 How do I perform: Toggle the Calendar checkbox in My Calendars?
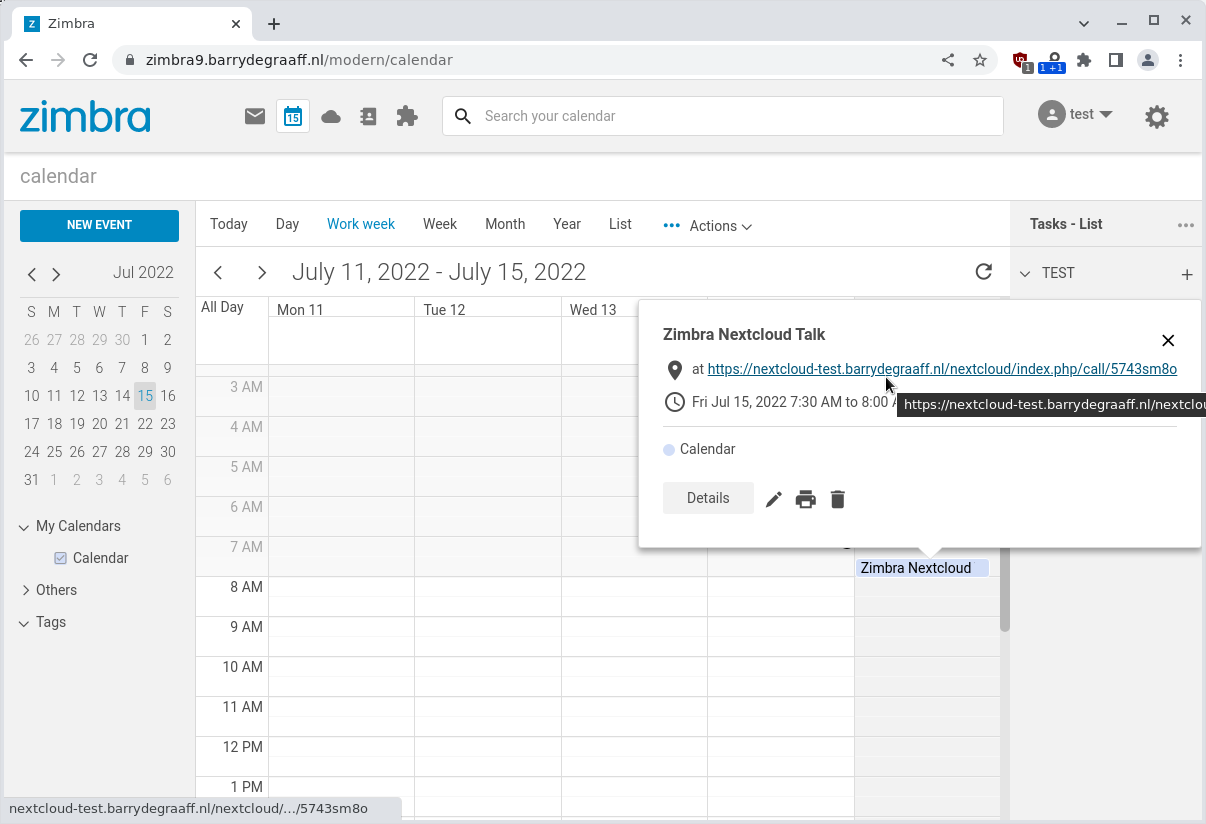pyautogui.click(x=61, y=558)
